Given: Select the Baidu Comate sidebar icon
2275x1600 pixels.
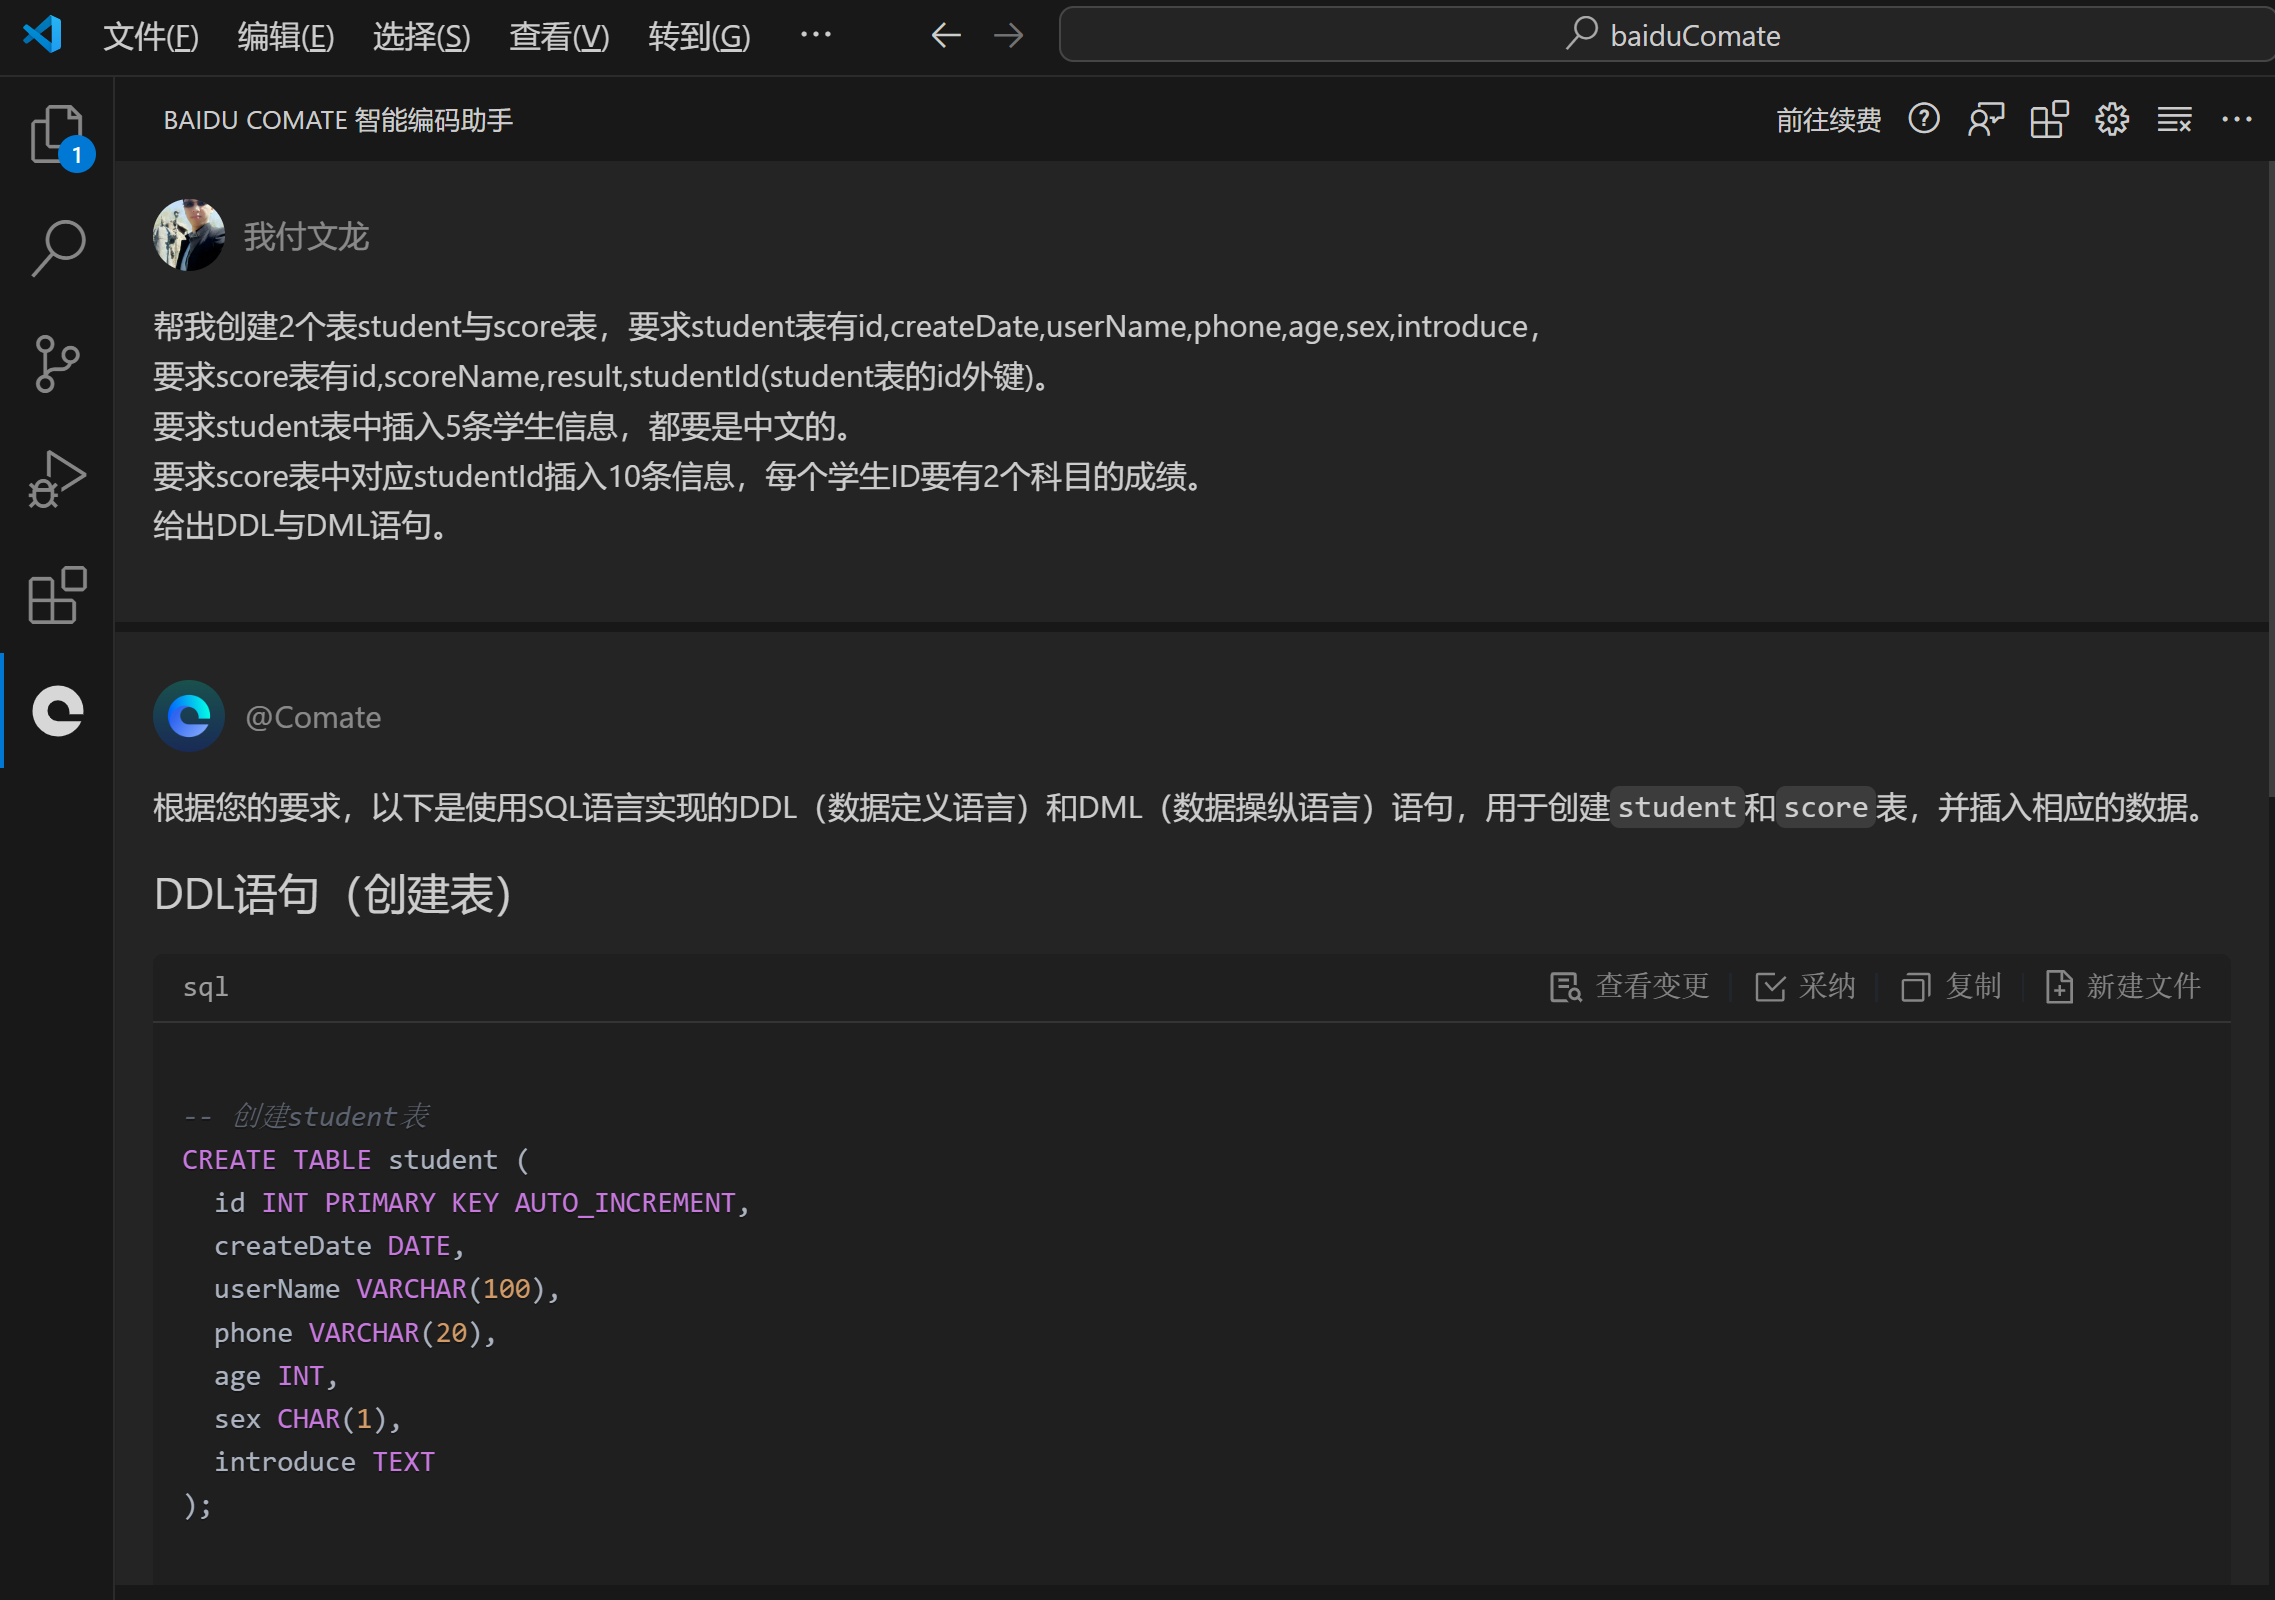Looking at the screenshot, I should [x=57, y=711].
